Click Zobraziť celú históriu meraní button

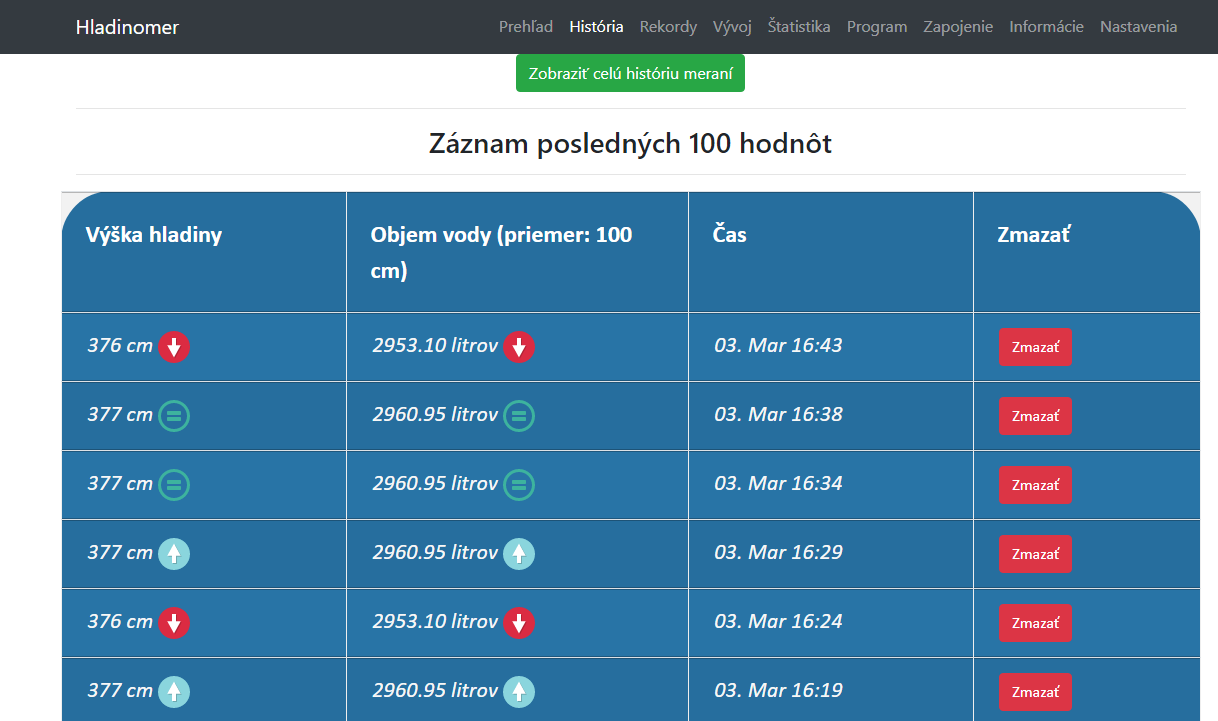click(x=630, y=73)
